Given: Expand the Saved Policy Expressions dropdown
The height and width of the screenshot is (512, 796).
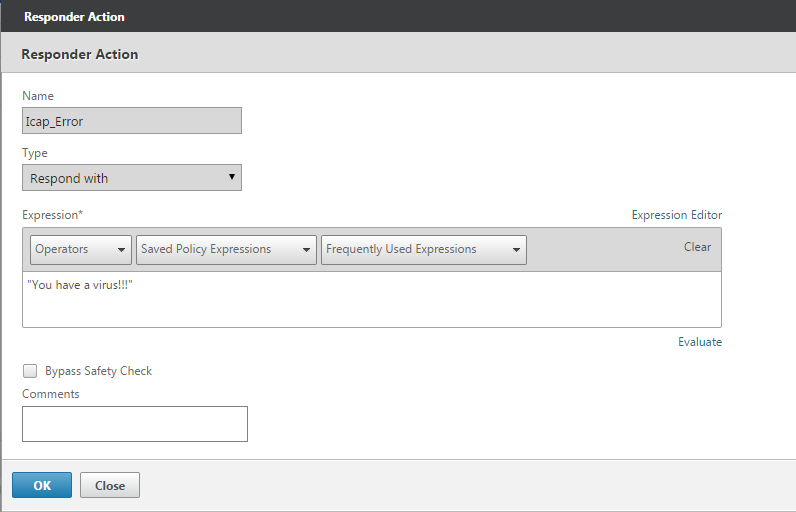Looking at the screenshot, I should click(226, 249).
